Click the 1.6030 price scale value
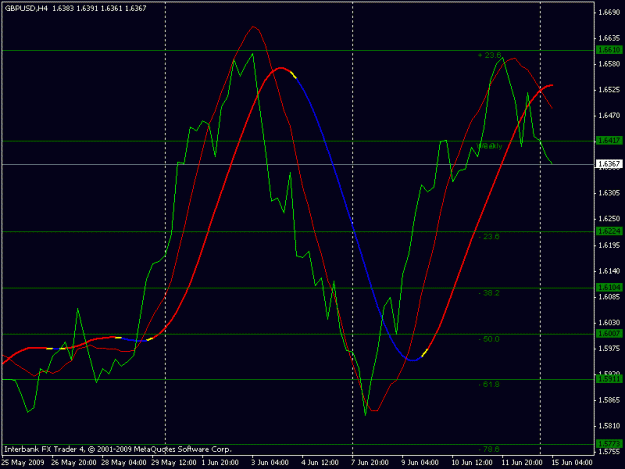Image resolution: width=625 pixels, height=469 pixels. (610, 322)
